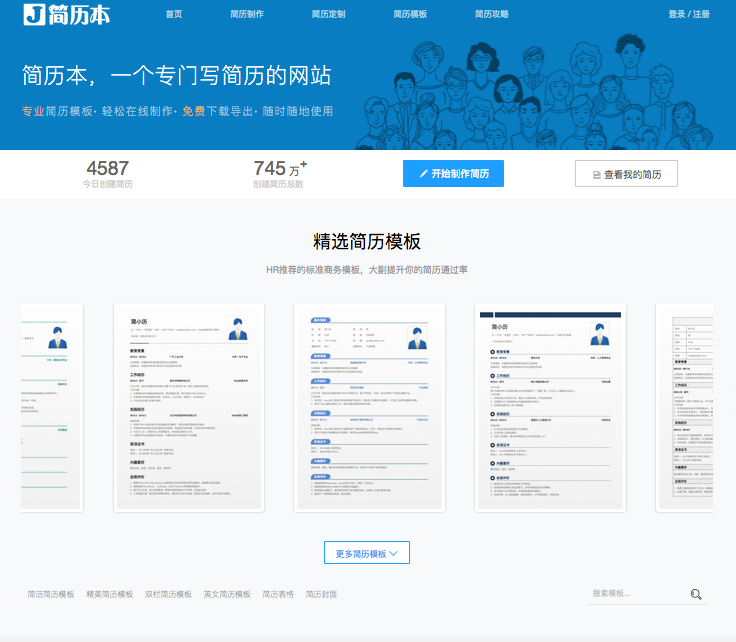Click the 登录 / 注册 link
Screen dimensions: 736x642
click(x=689, y=14)
